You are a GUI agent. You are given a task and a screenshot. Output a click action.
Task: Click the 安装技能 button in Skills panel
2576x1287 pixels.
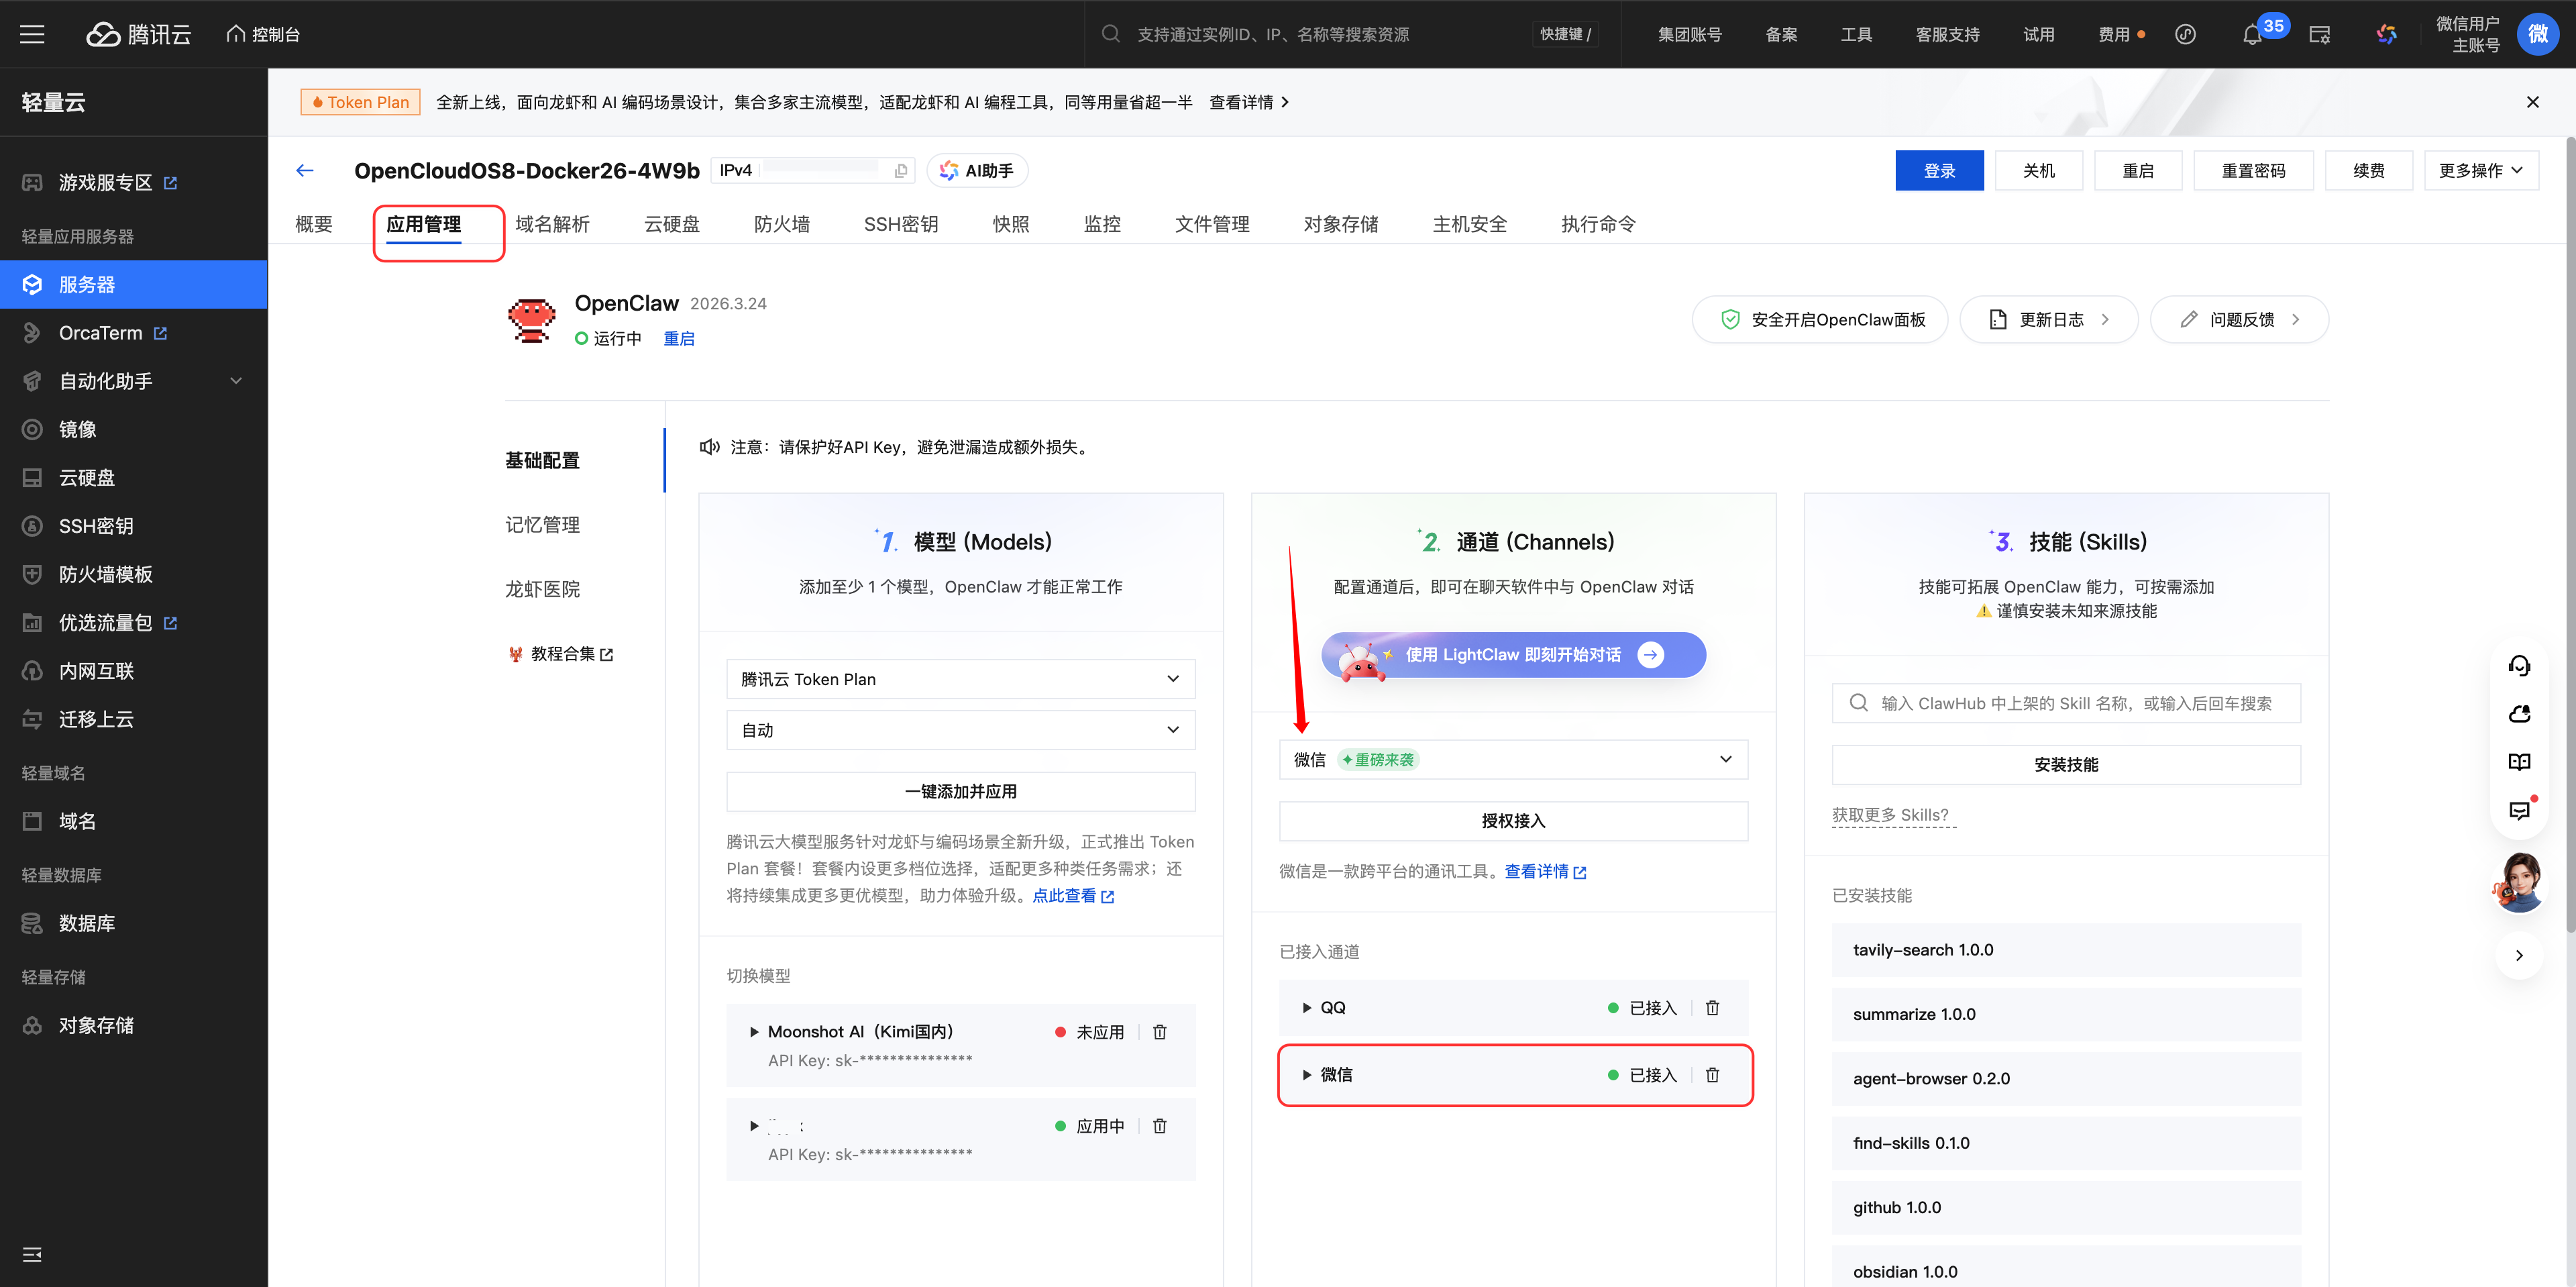pyautogui.click(x=2066, y=764)
